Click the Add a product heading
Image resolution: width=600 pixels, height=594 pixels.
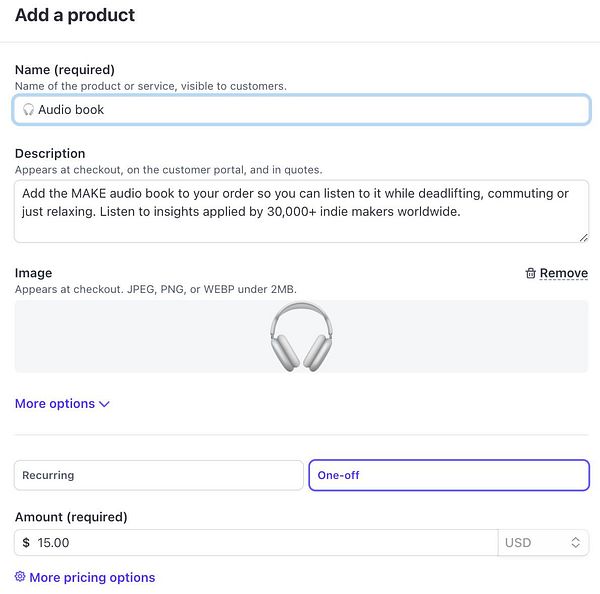75,15
